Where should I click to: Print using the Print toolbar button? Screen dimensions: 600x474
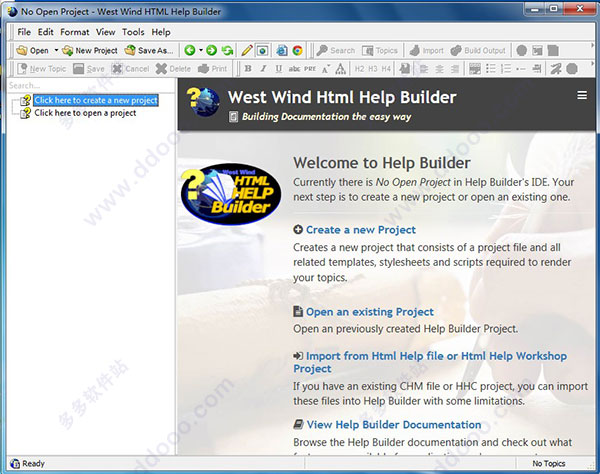point(212,68)
